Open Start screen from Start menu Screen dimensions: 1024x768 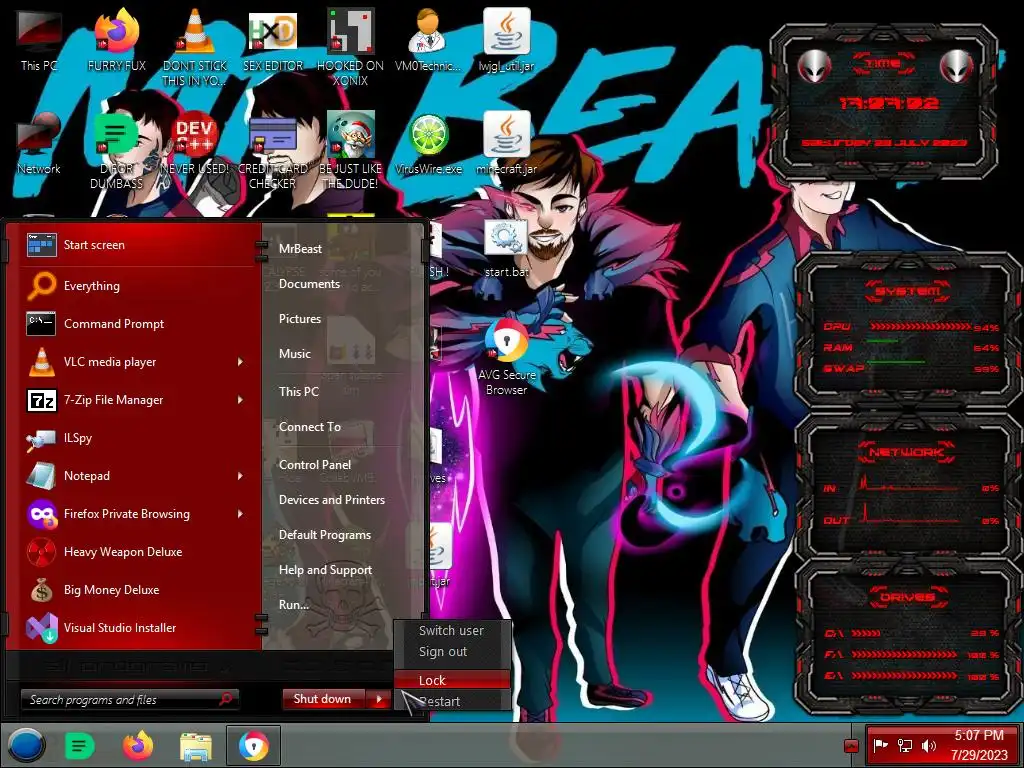click(136, 245)
